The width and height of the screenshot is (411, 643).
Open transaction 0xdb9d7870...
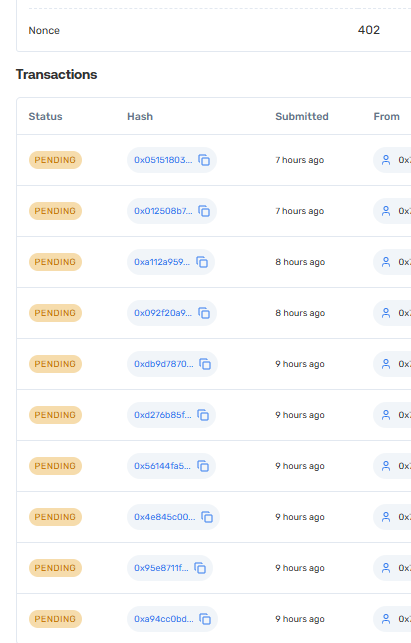[x=164, y=364]
